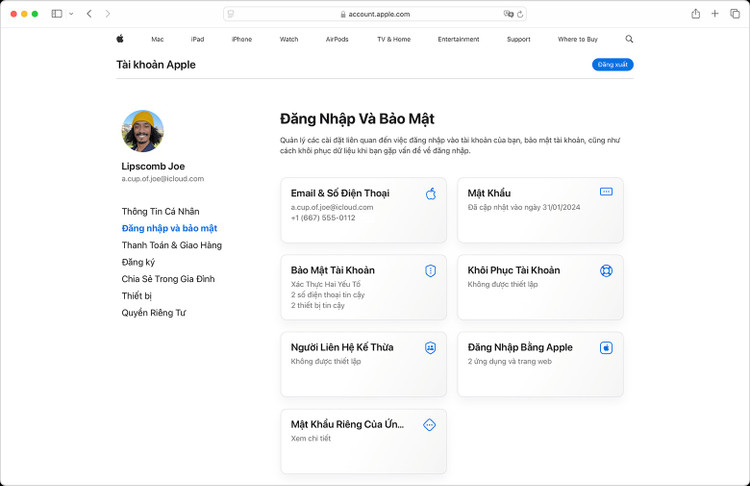This screenshot has height=486, width=750.
Task: Go back with the back arrow
Action: (x=89, y=14)
